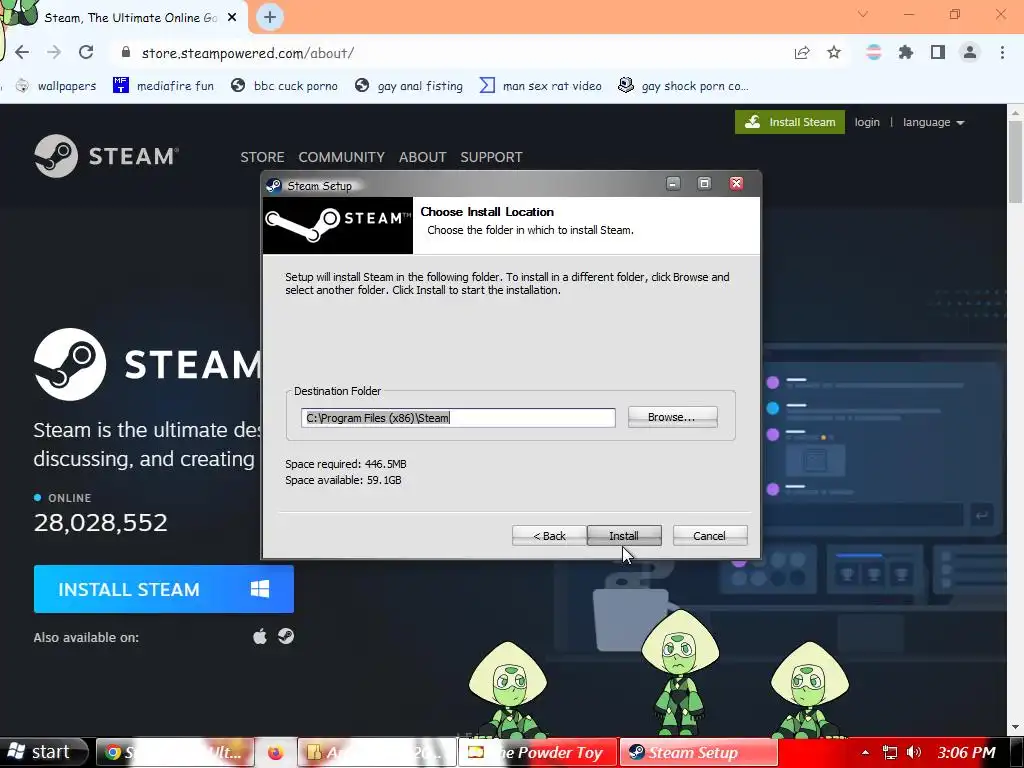
Task: Share this page using the share icon
Action: pyautogui.click(x=802, y=52)
